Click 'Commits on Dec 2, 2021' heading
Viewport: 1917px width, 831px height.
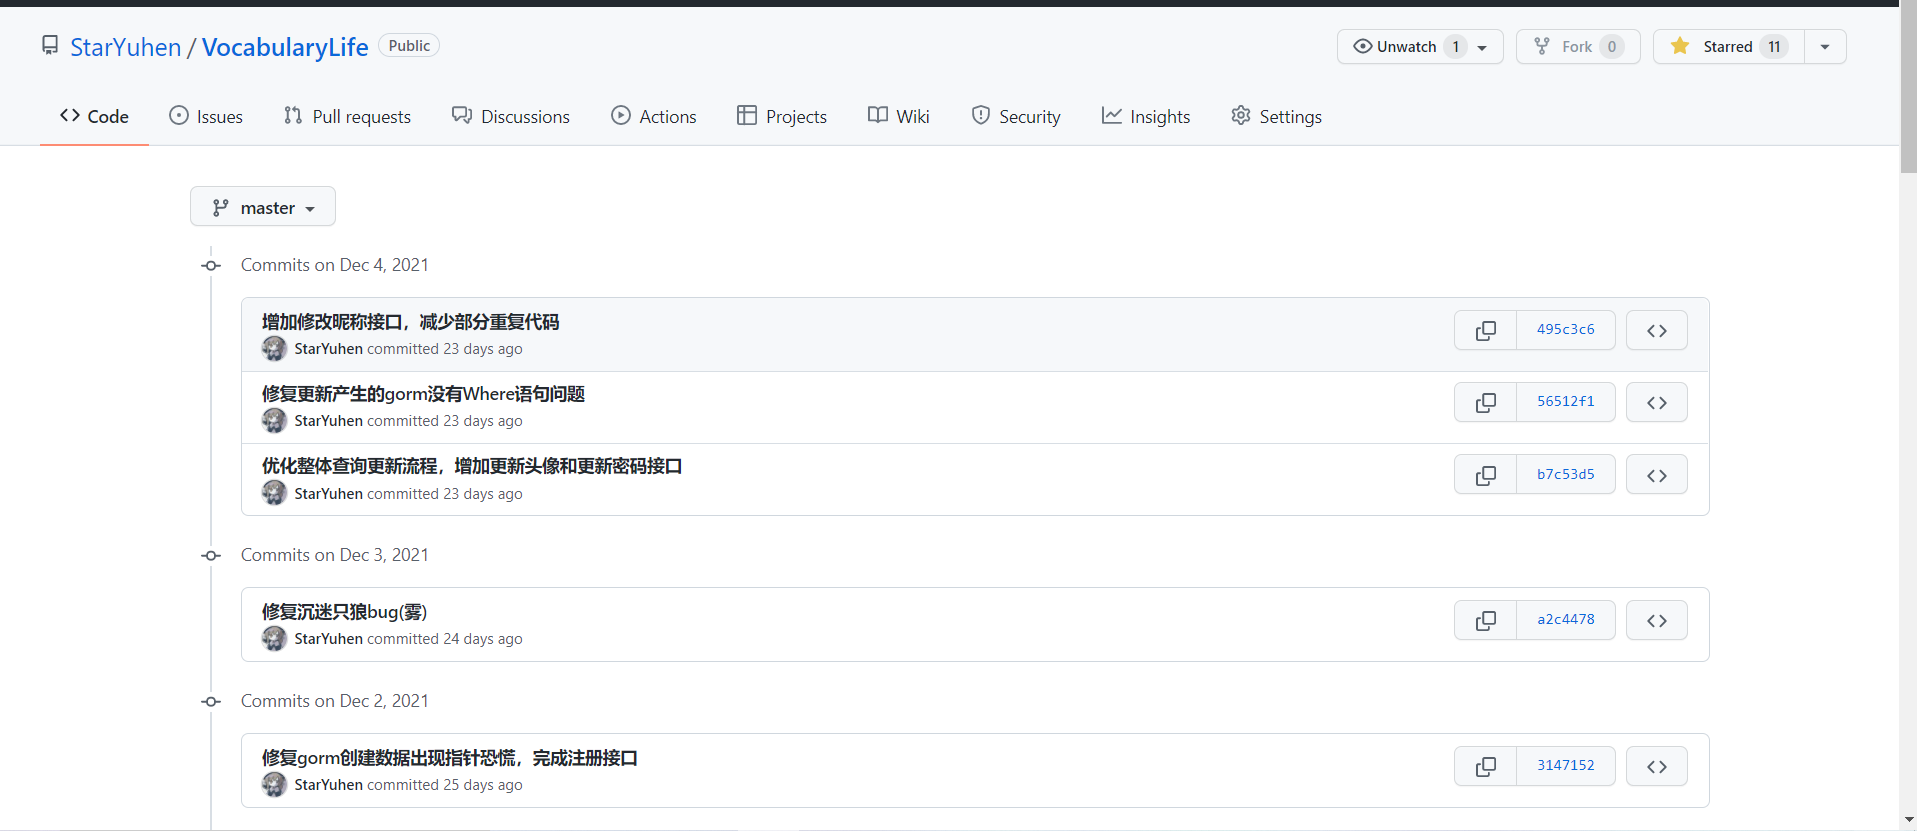pos(335,701)
